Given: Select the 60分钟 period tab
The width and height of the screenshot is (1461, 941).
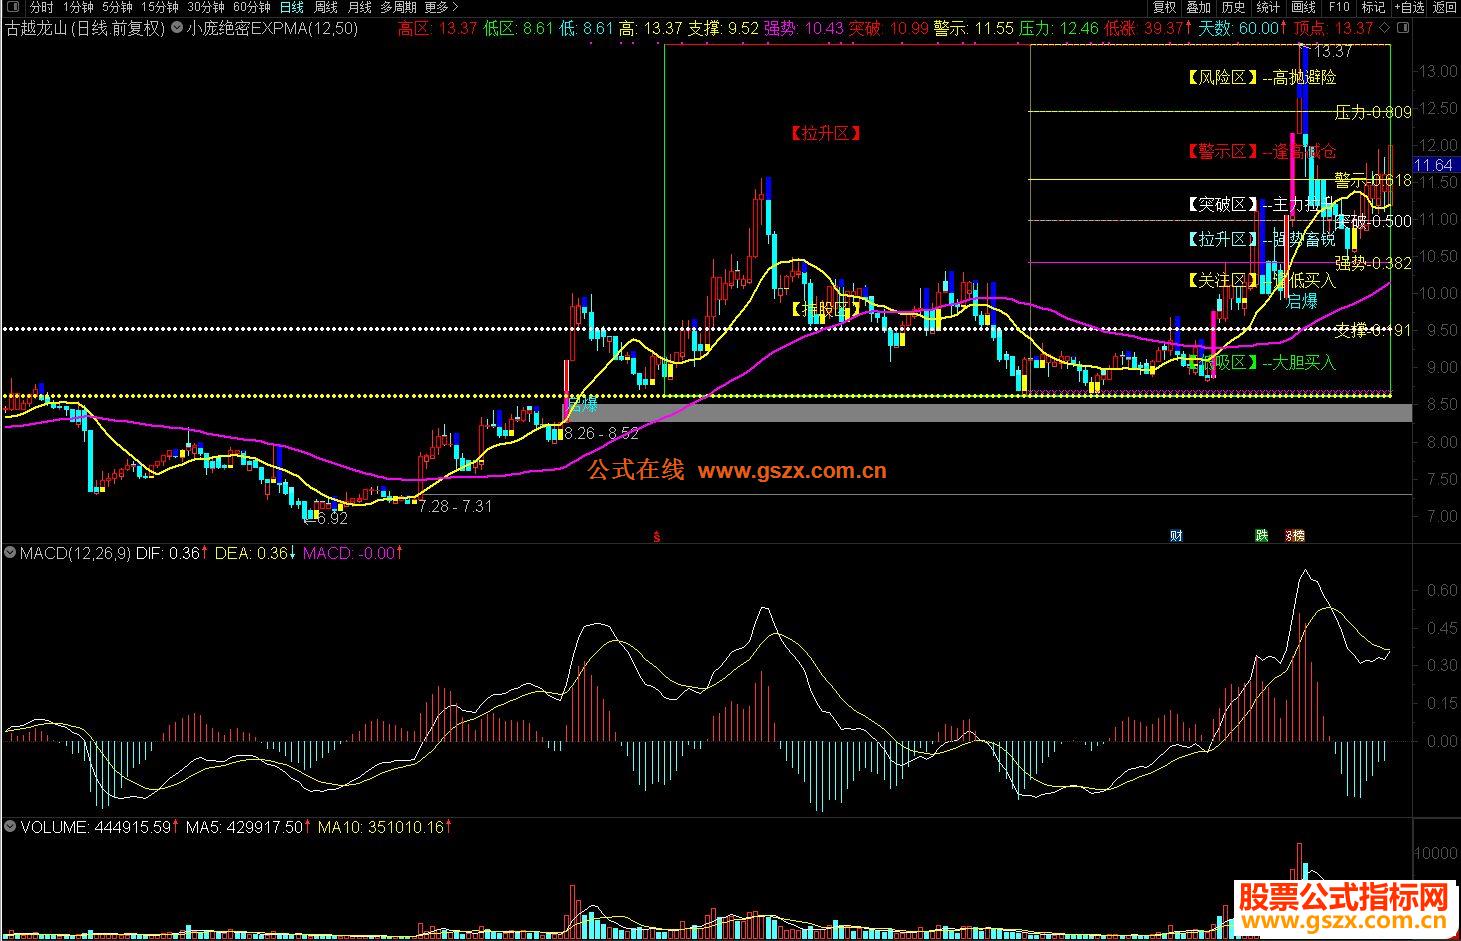Looking at the screenshot, I should pyautogui.click(x=252, y=7).
